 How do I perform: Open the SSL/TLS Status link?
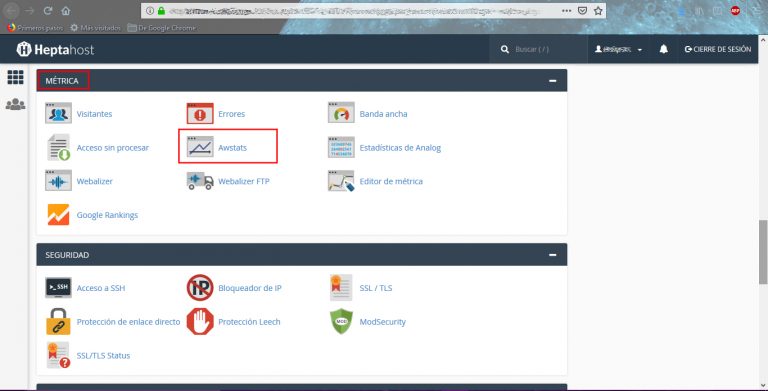[x=103, y=356]
